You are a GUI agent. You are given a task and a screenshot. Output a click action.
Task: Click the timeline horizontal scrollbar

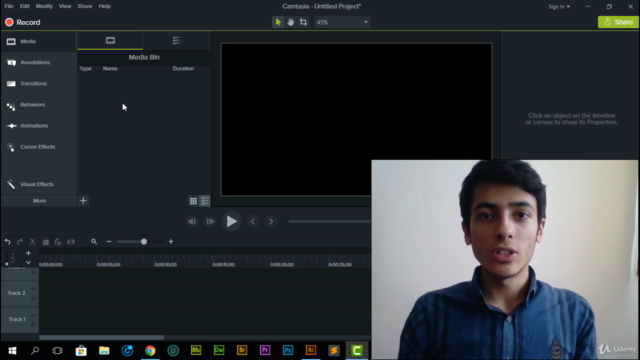pos(102,338)
